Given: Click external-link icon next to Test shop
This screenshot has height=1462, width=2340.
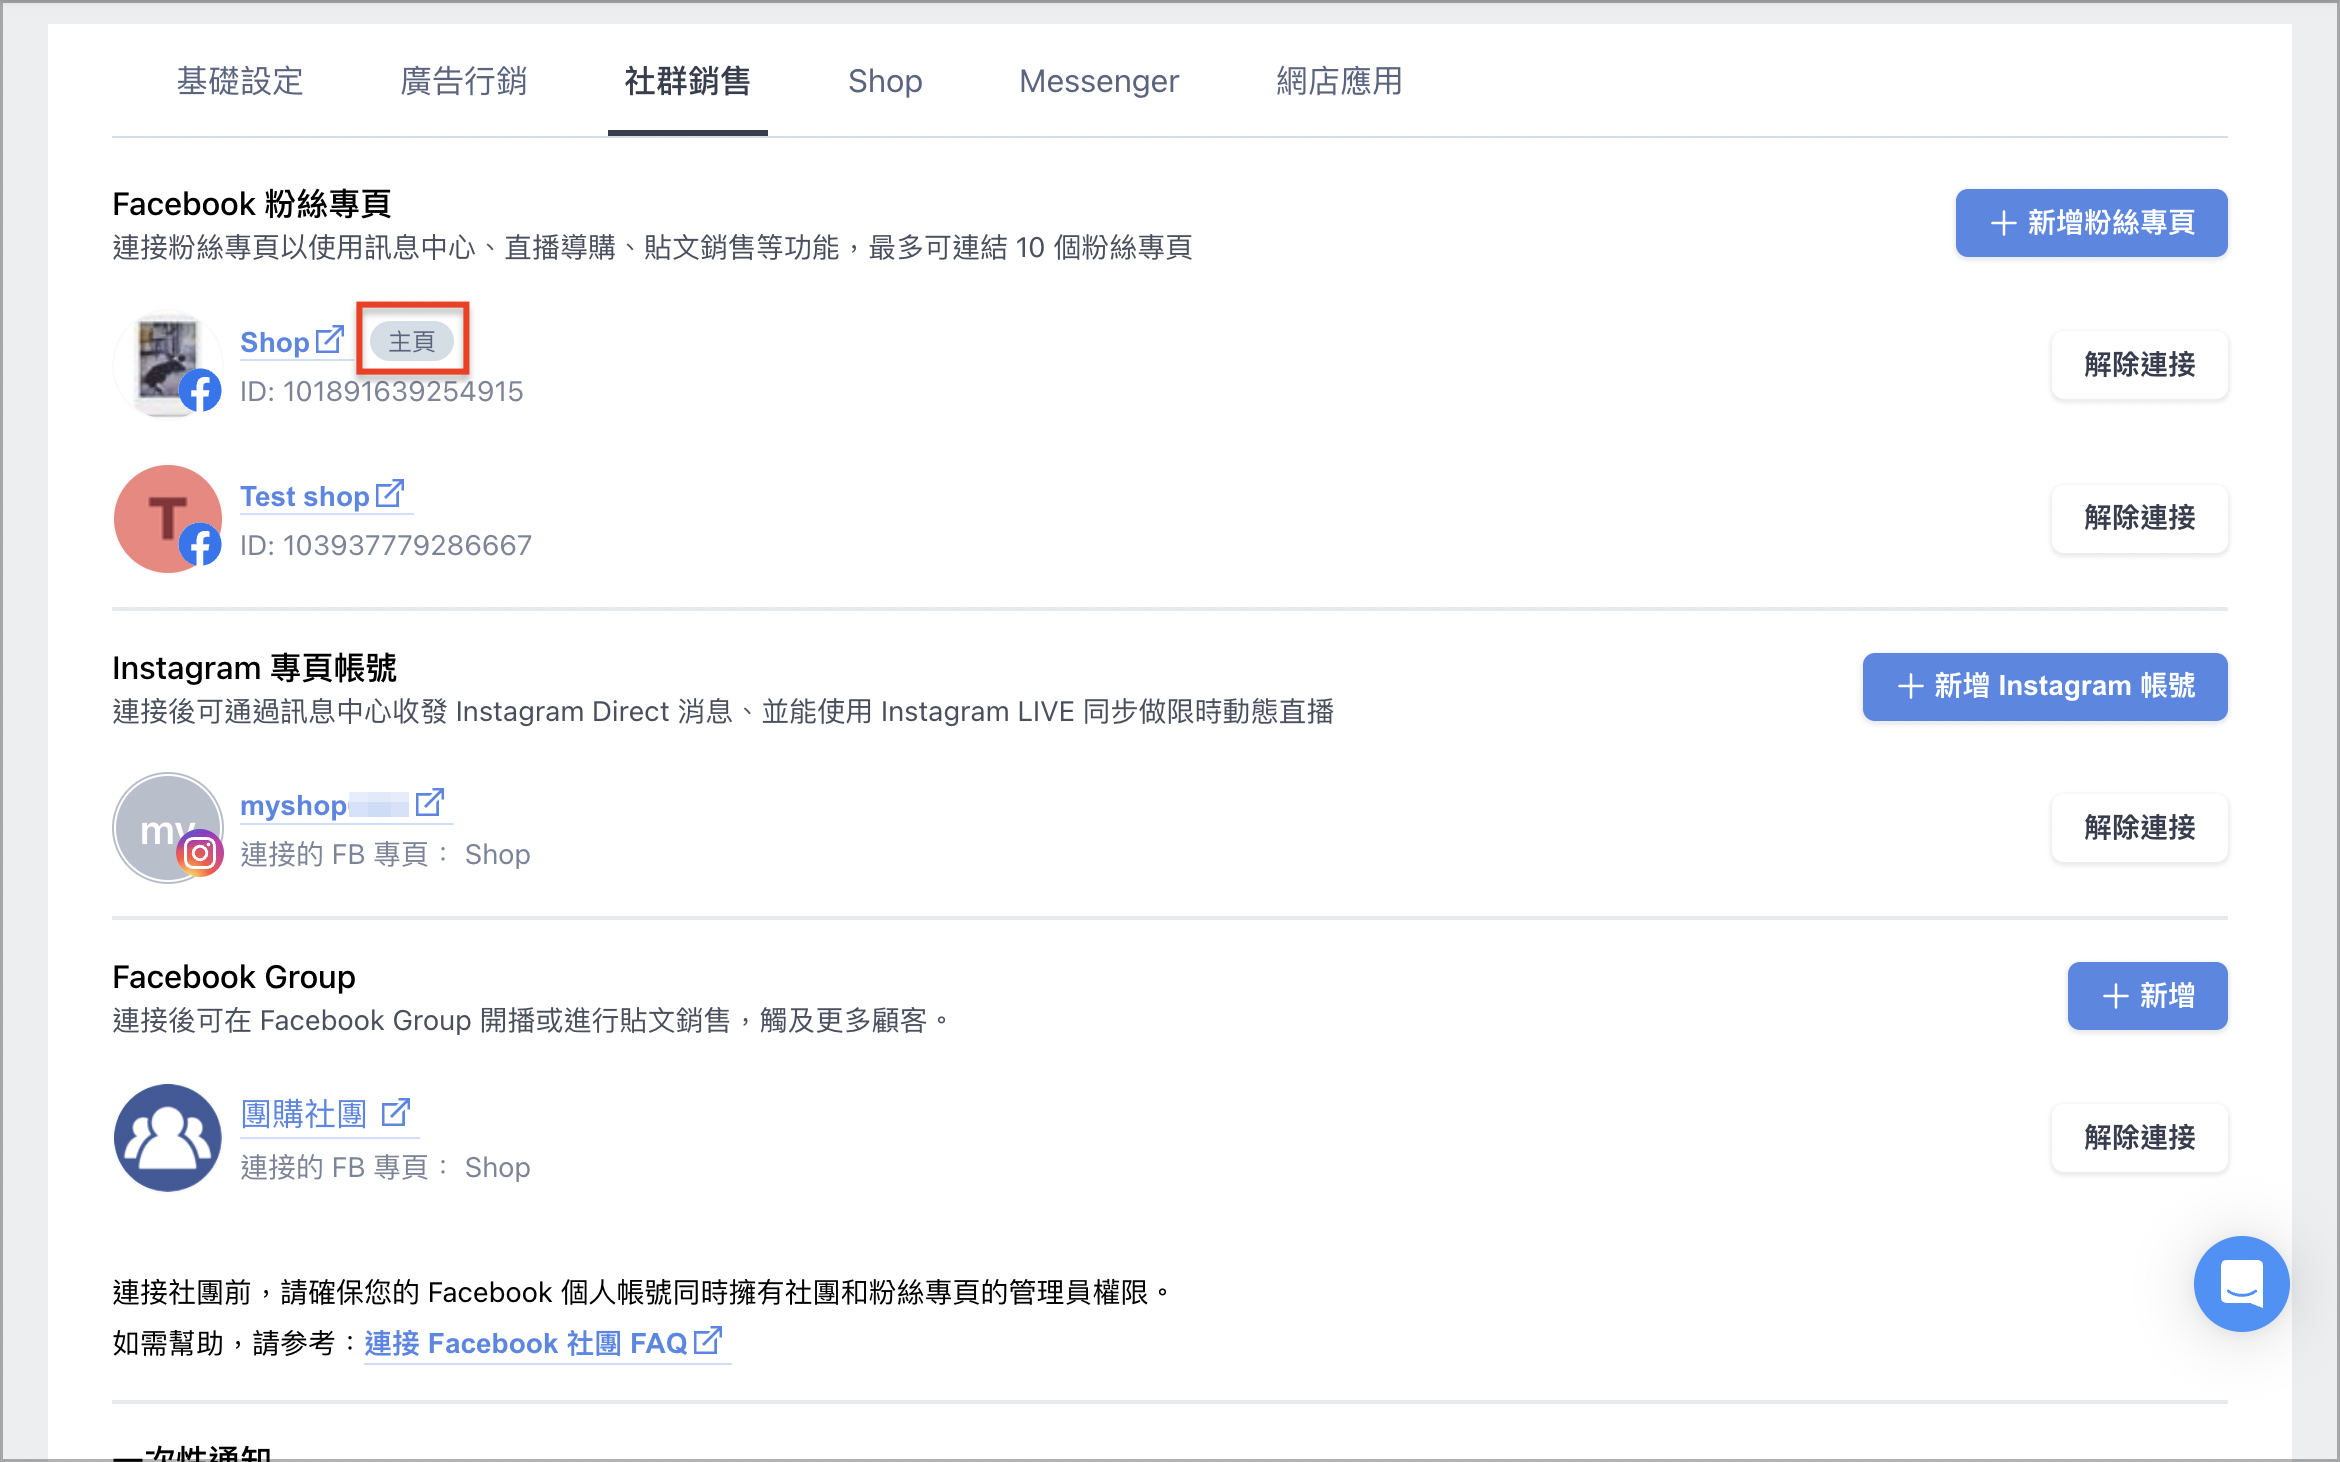Looking at the screenshot, I should pyautogui.click(x=390, y=494).
